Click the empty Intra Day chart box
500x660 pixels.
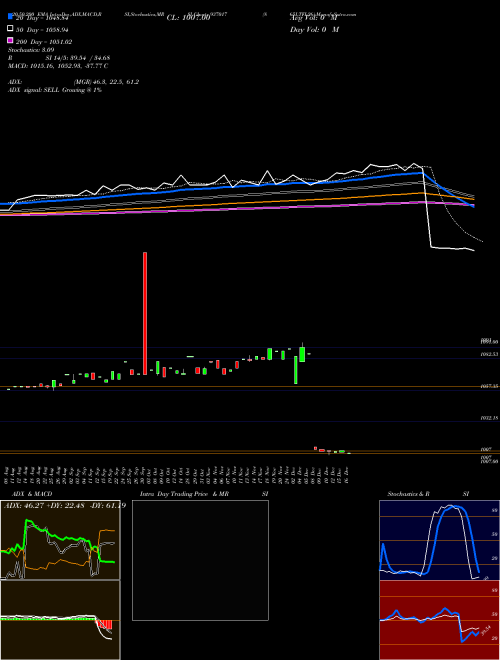tap(200, 560)
